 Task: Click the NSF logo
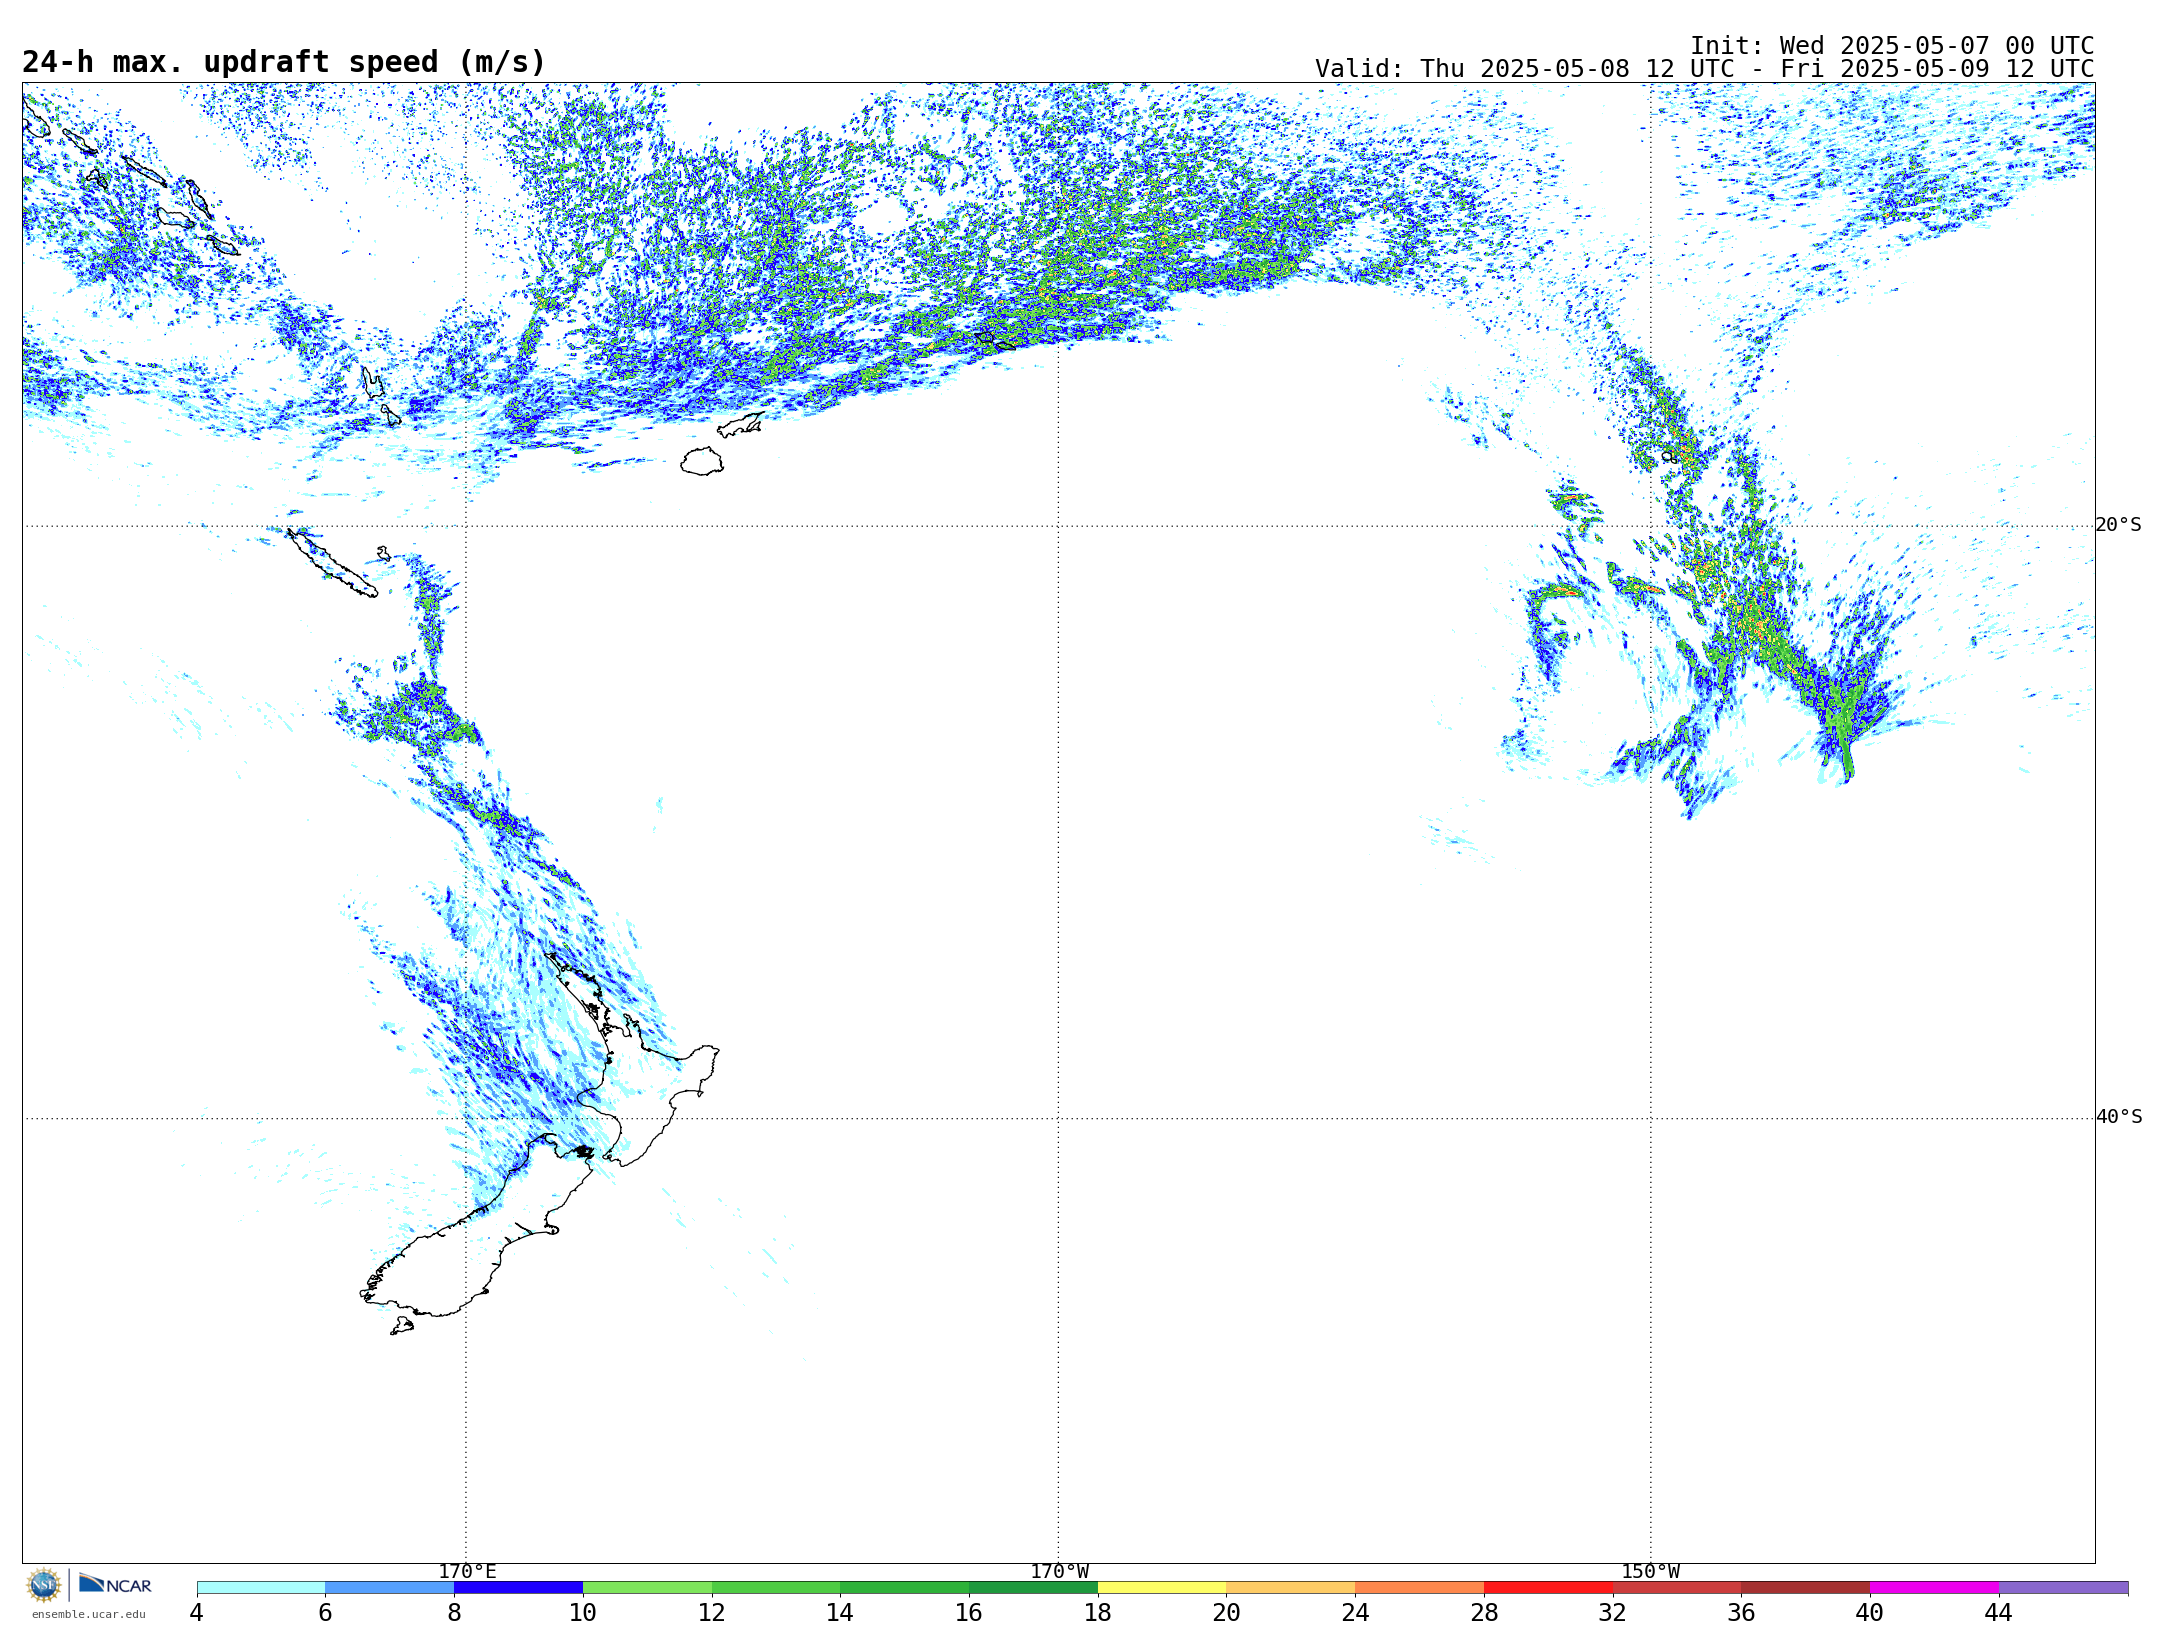(x=44, y=1585)
